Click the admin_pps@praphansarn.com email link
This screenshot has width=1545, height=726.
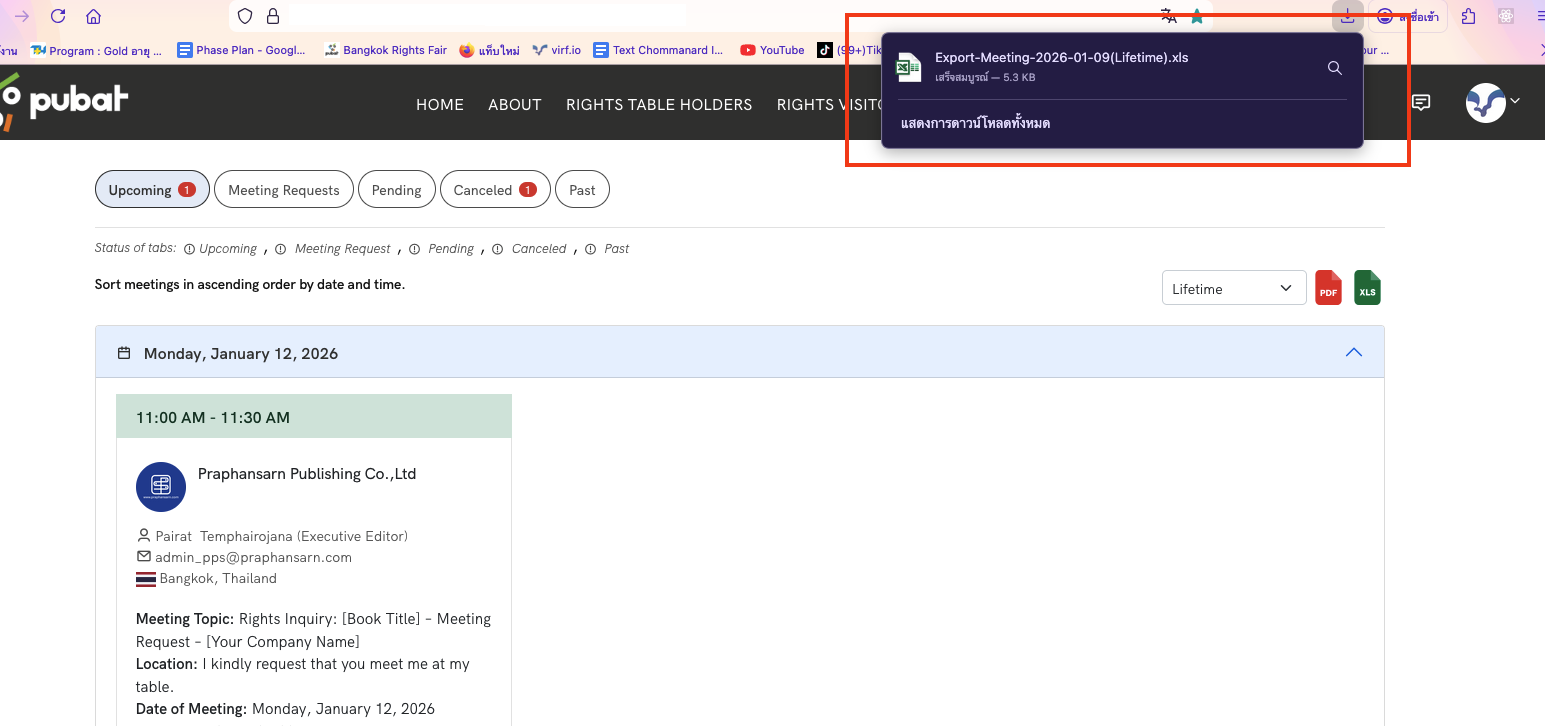(254, 557)
